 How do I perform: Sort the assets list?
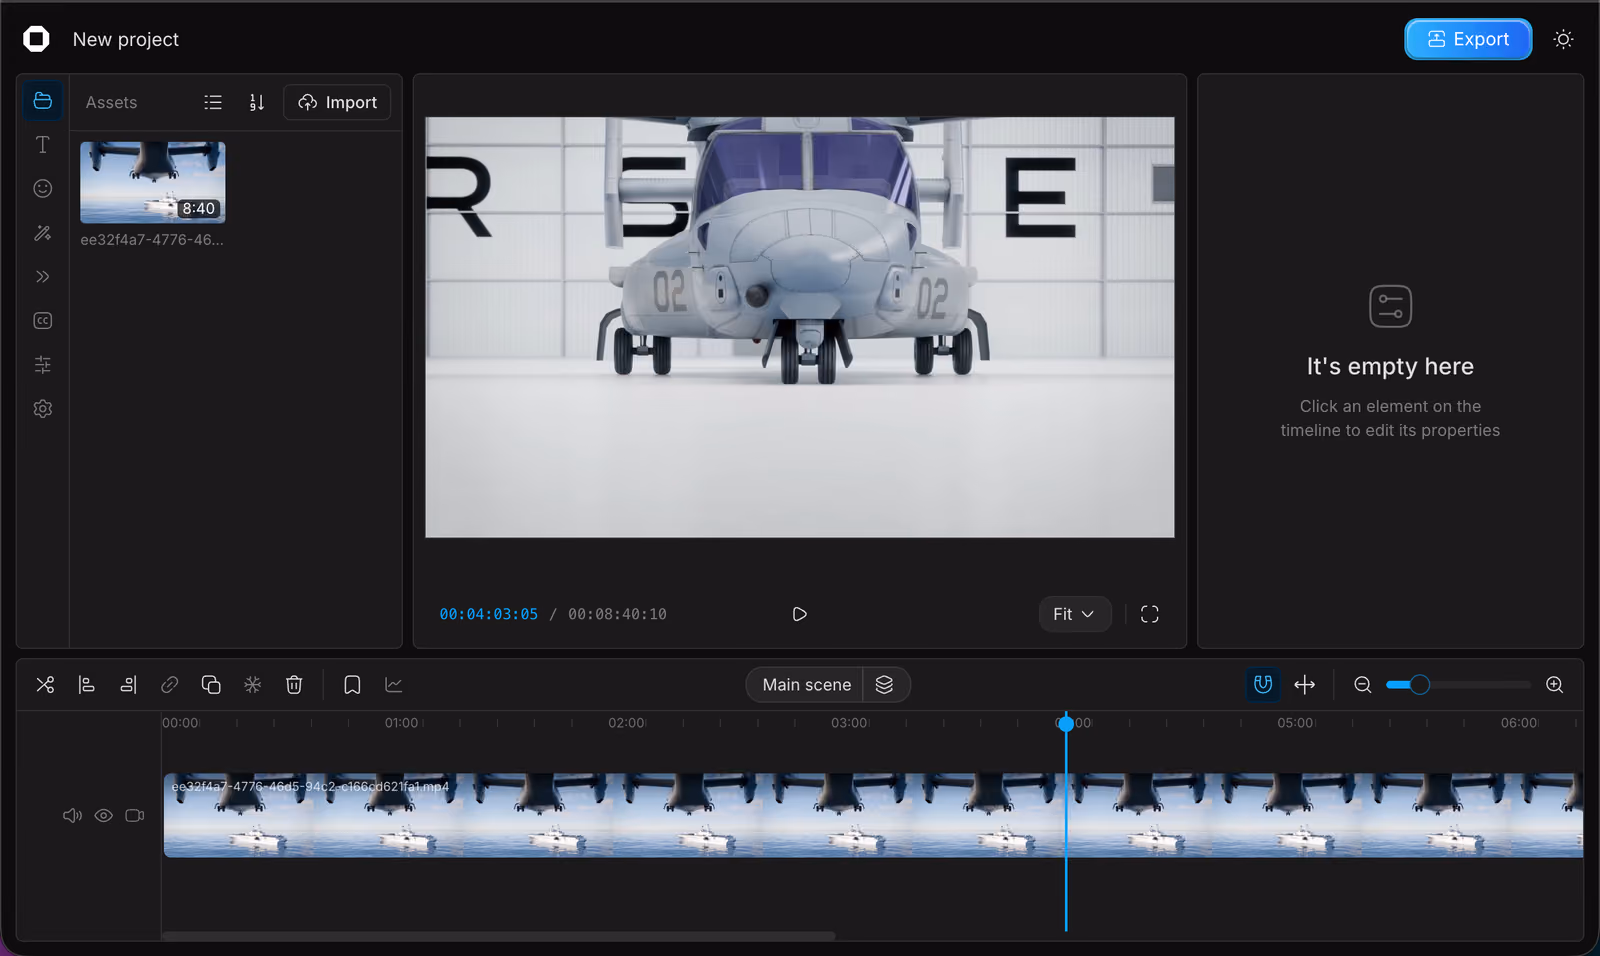tap(256, 102)
